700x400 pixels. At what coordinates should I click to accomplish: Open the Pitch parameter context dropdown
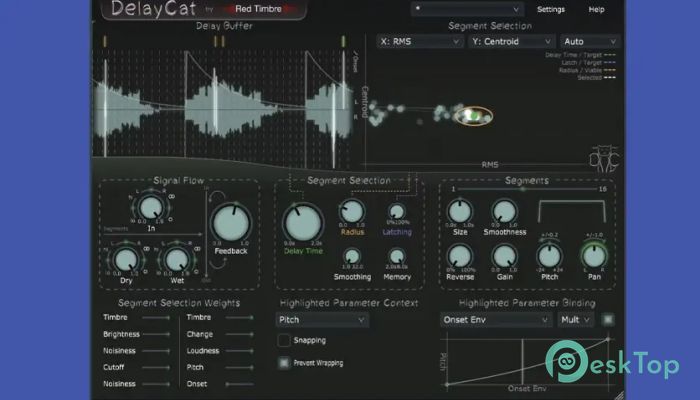[x=322, y=320]
